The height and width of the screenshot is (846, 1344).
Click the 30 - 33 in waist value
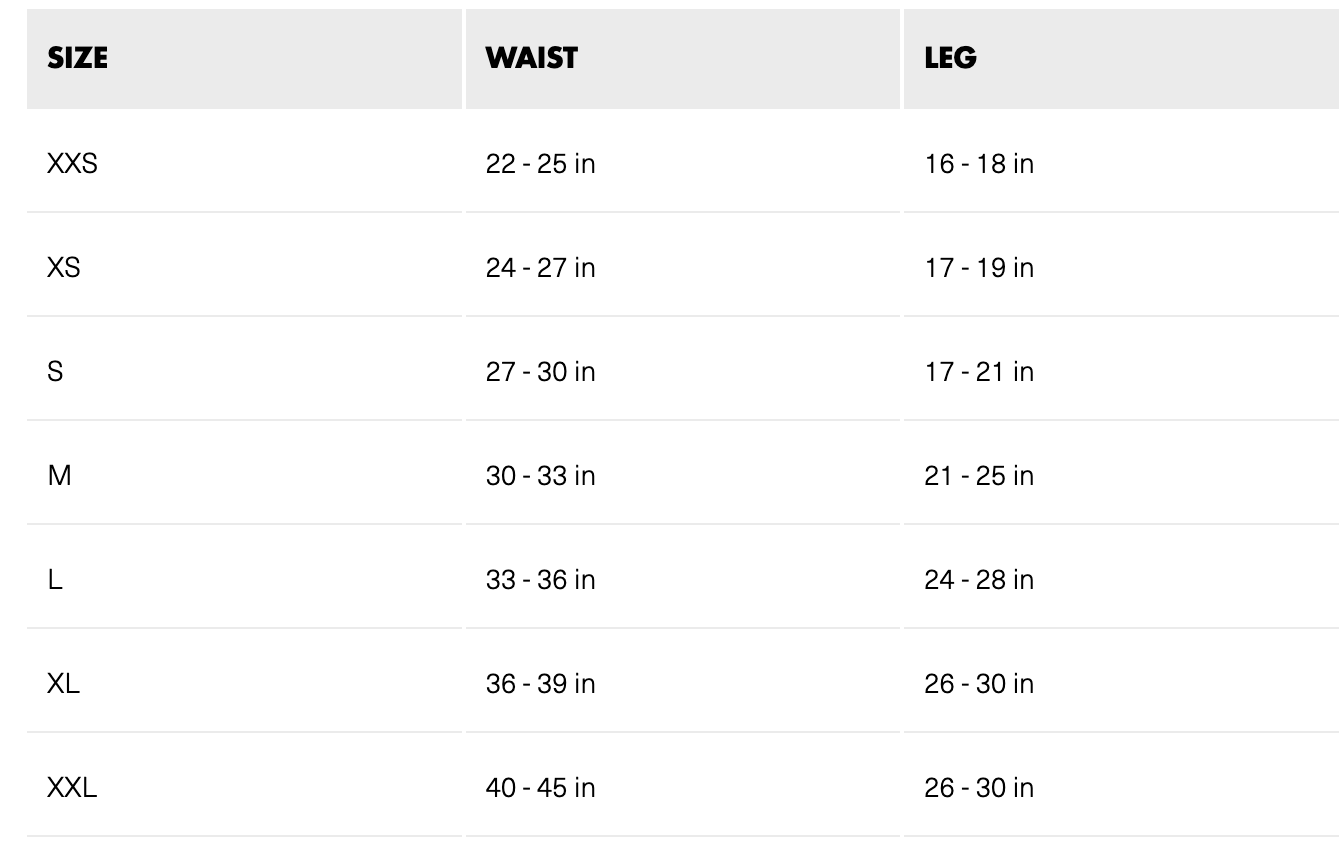click(x=540, y=475)
